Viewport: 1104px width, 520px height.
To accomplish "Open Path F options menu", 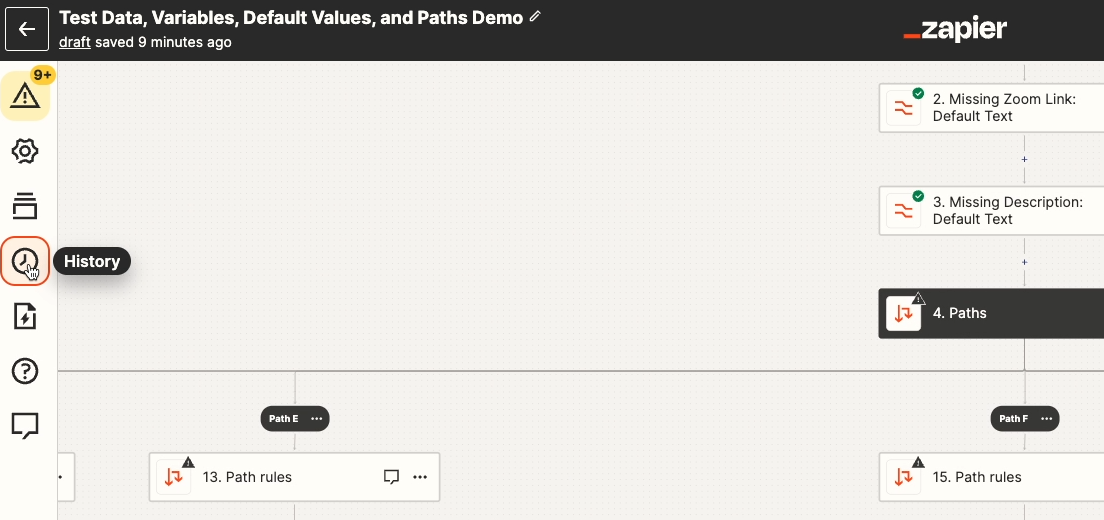I will click(x=1047, y=419).
